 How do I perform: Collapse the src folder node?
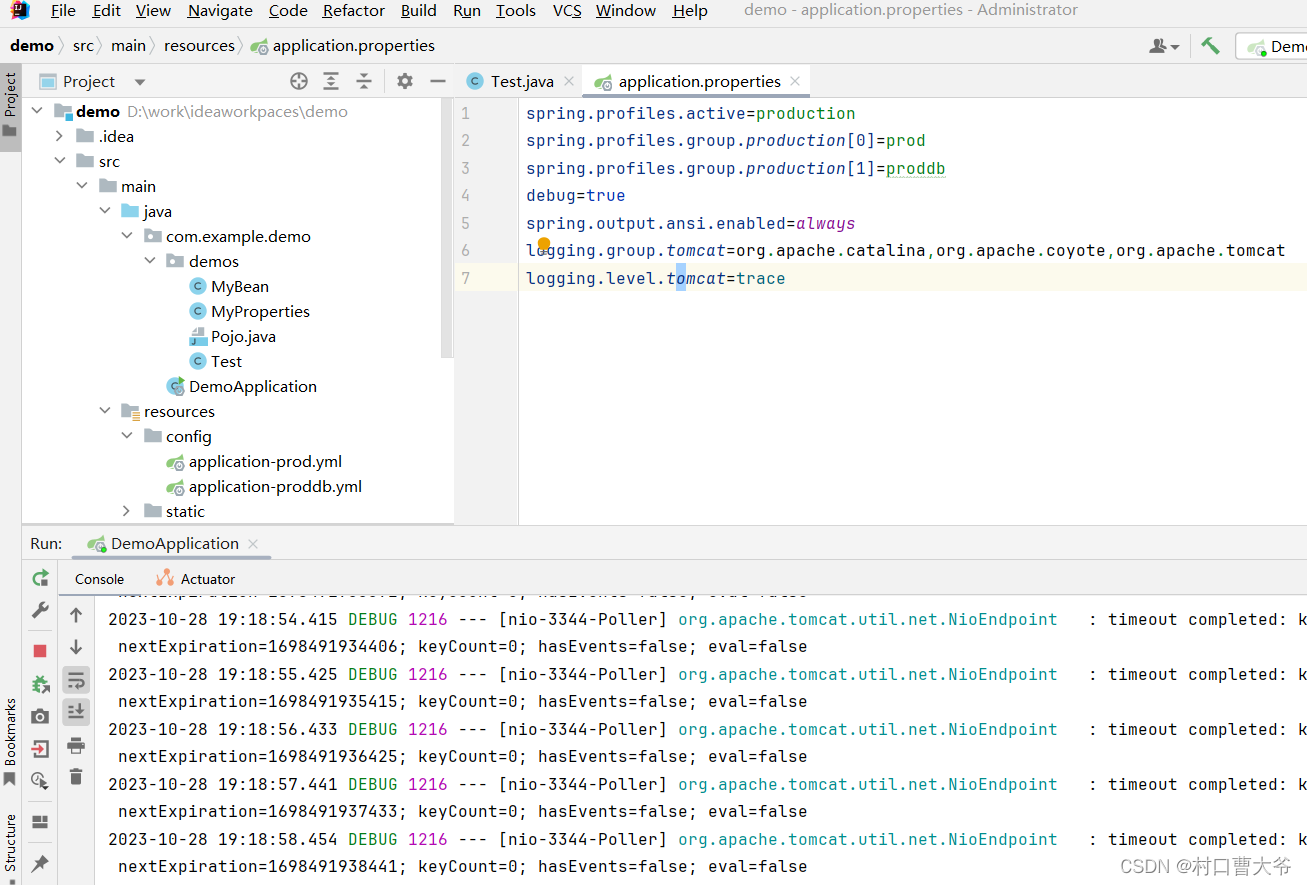tap(60, 161)
